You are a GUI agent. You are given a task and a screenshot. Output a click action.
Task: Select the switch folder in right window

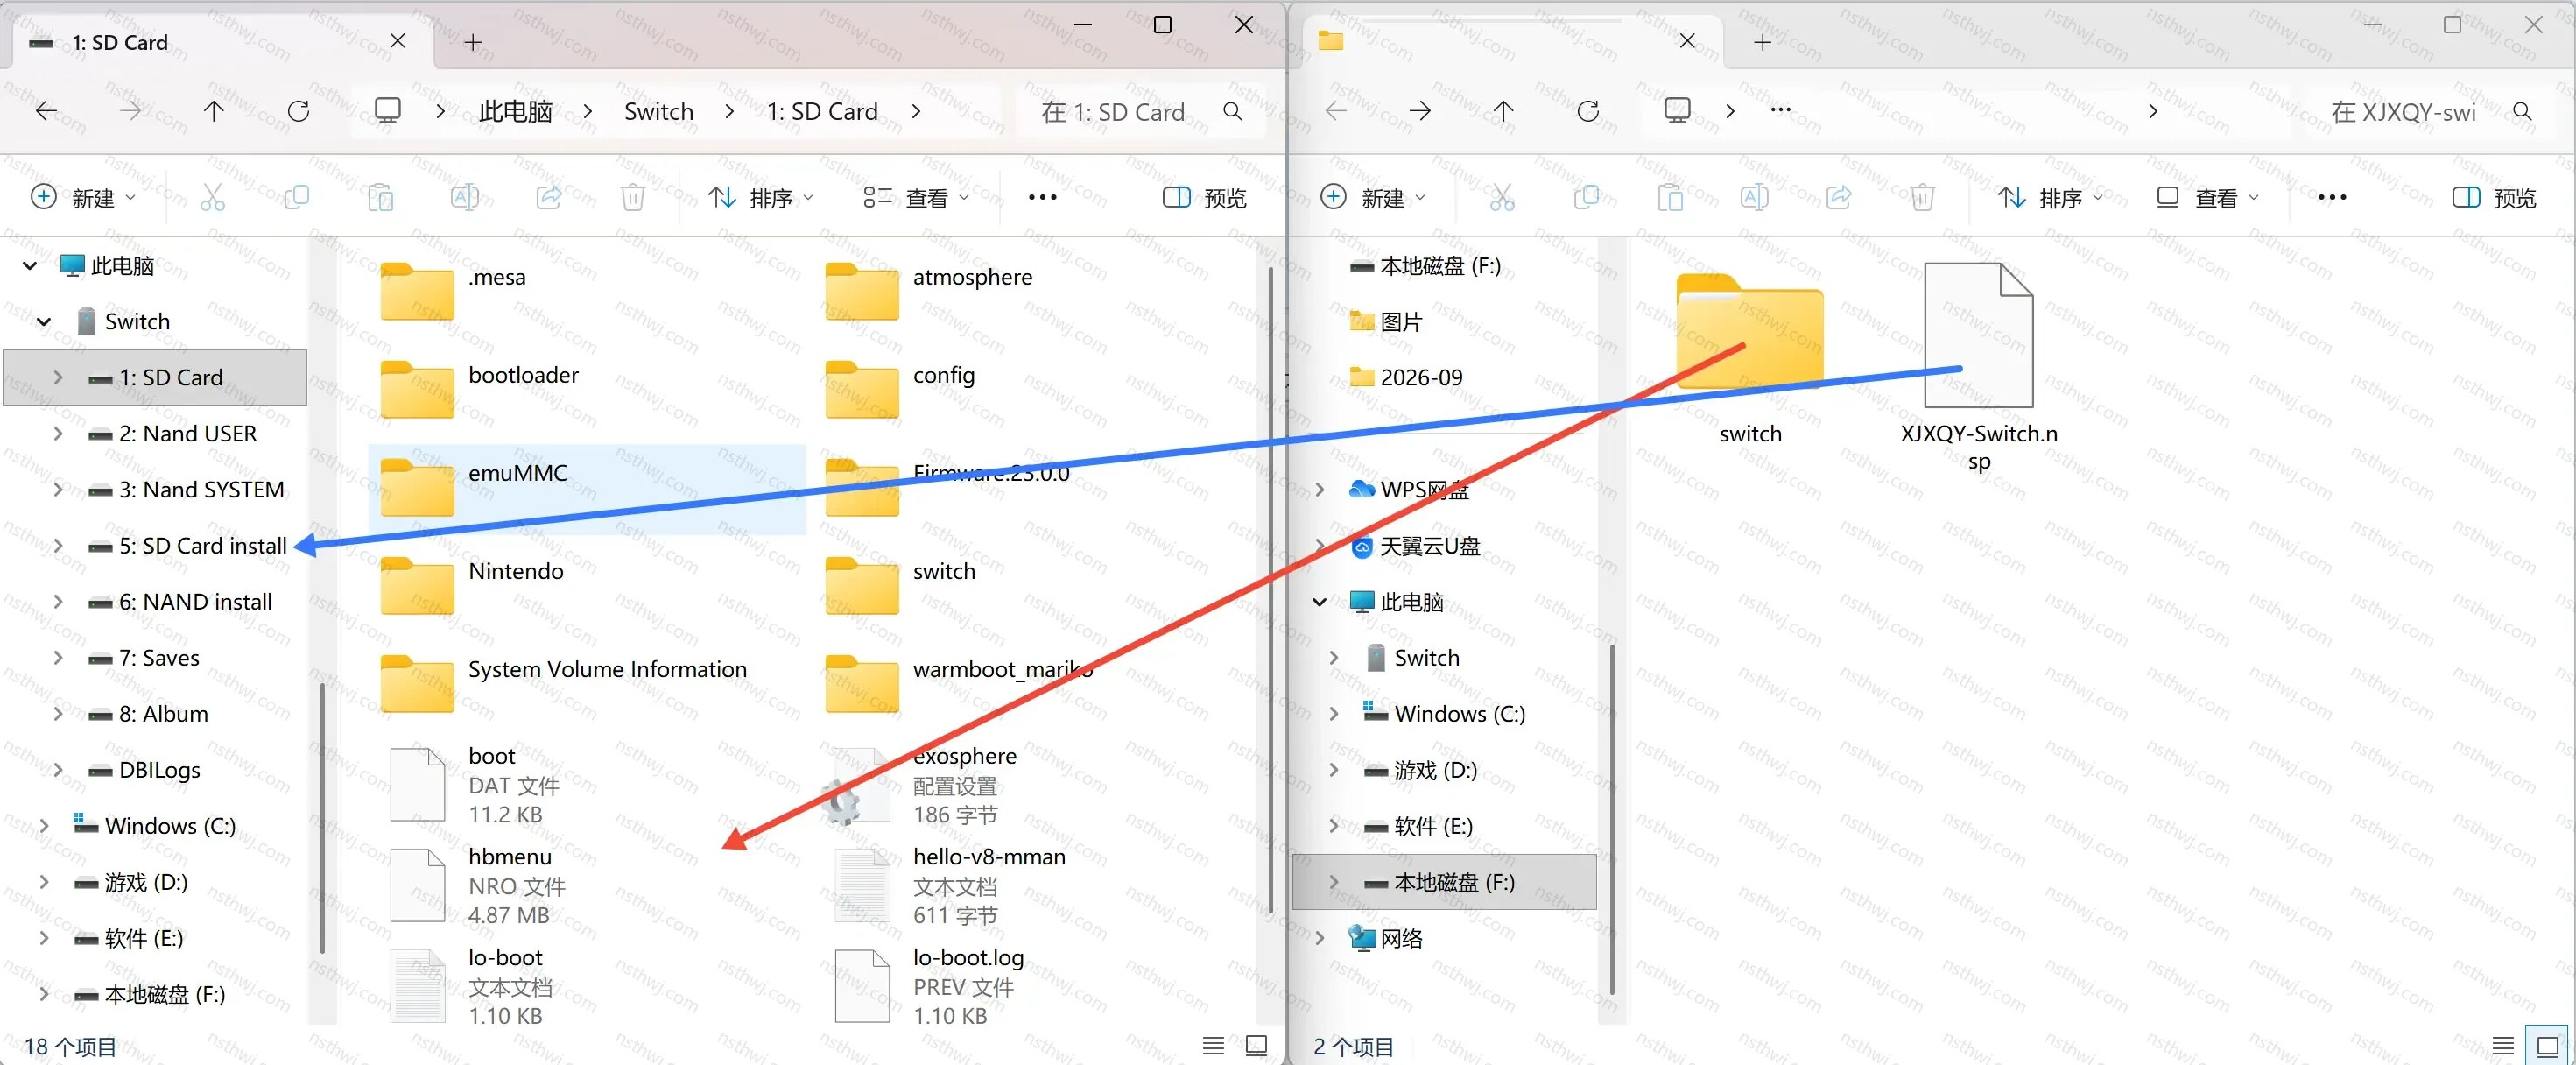1750,358
